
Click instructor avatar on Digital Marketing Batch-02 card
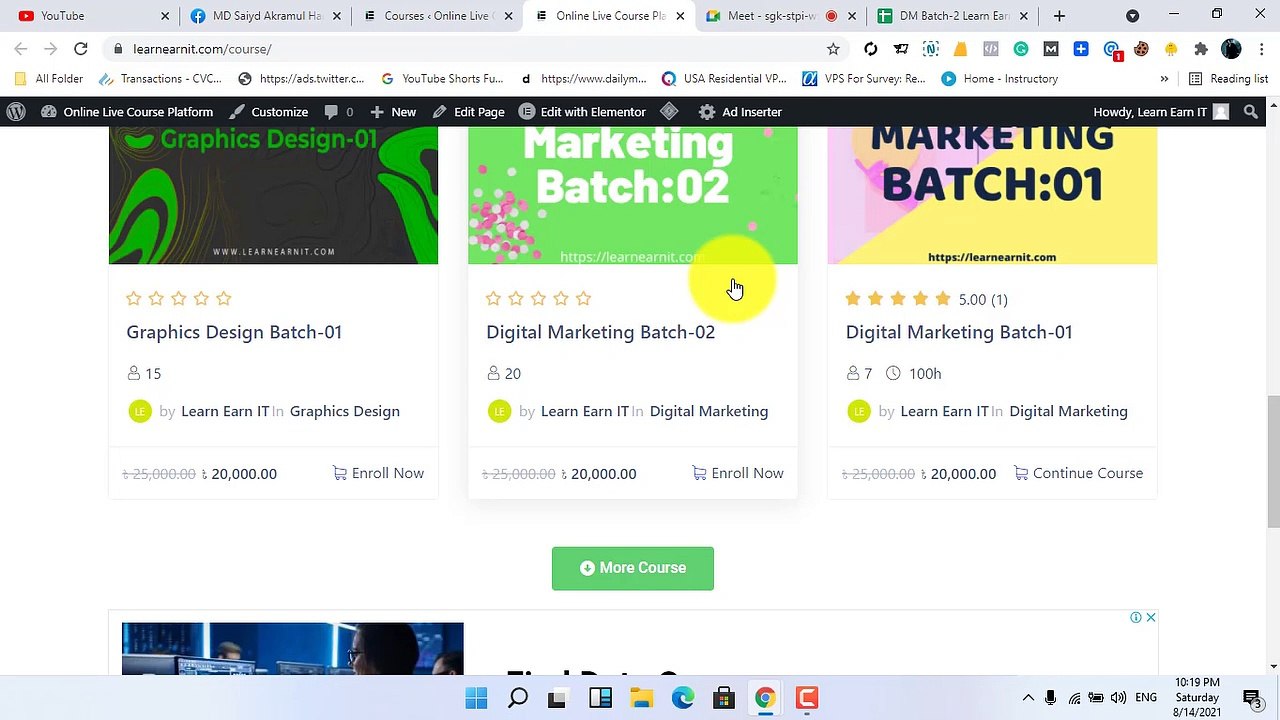pos(499,411)
